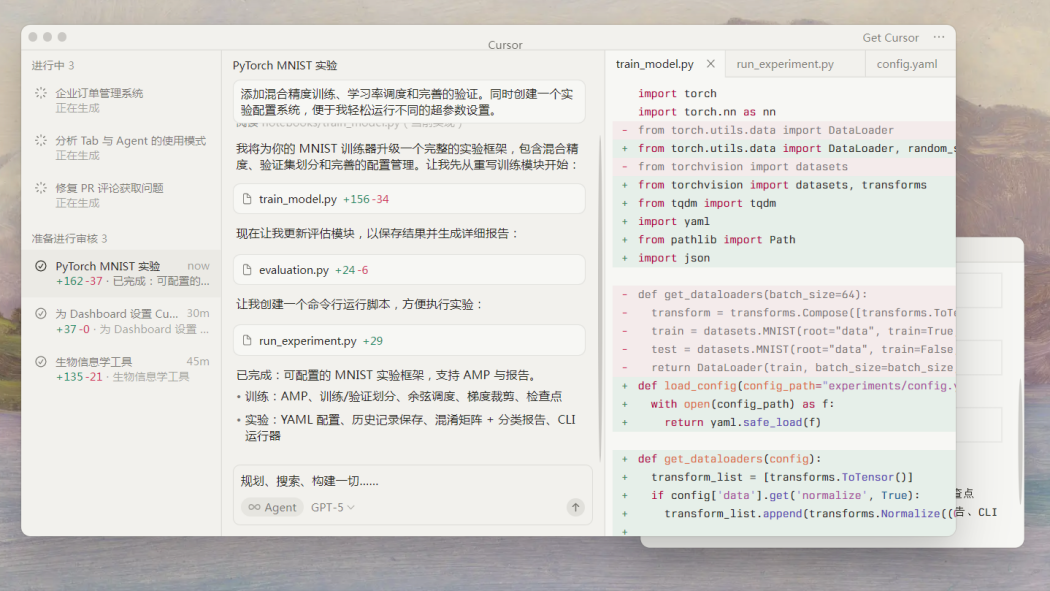Viewport: 1050px width, 591px height.
Task: Click the spinner icon beside 分析 Tab 与 Agent
Action: click(x=41, y=141)
